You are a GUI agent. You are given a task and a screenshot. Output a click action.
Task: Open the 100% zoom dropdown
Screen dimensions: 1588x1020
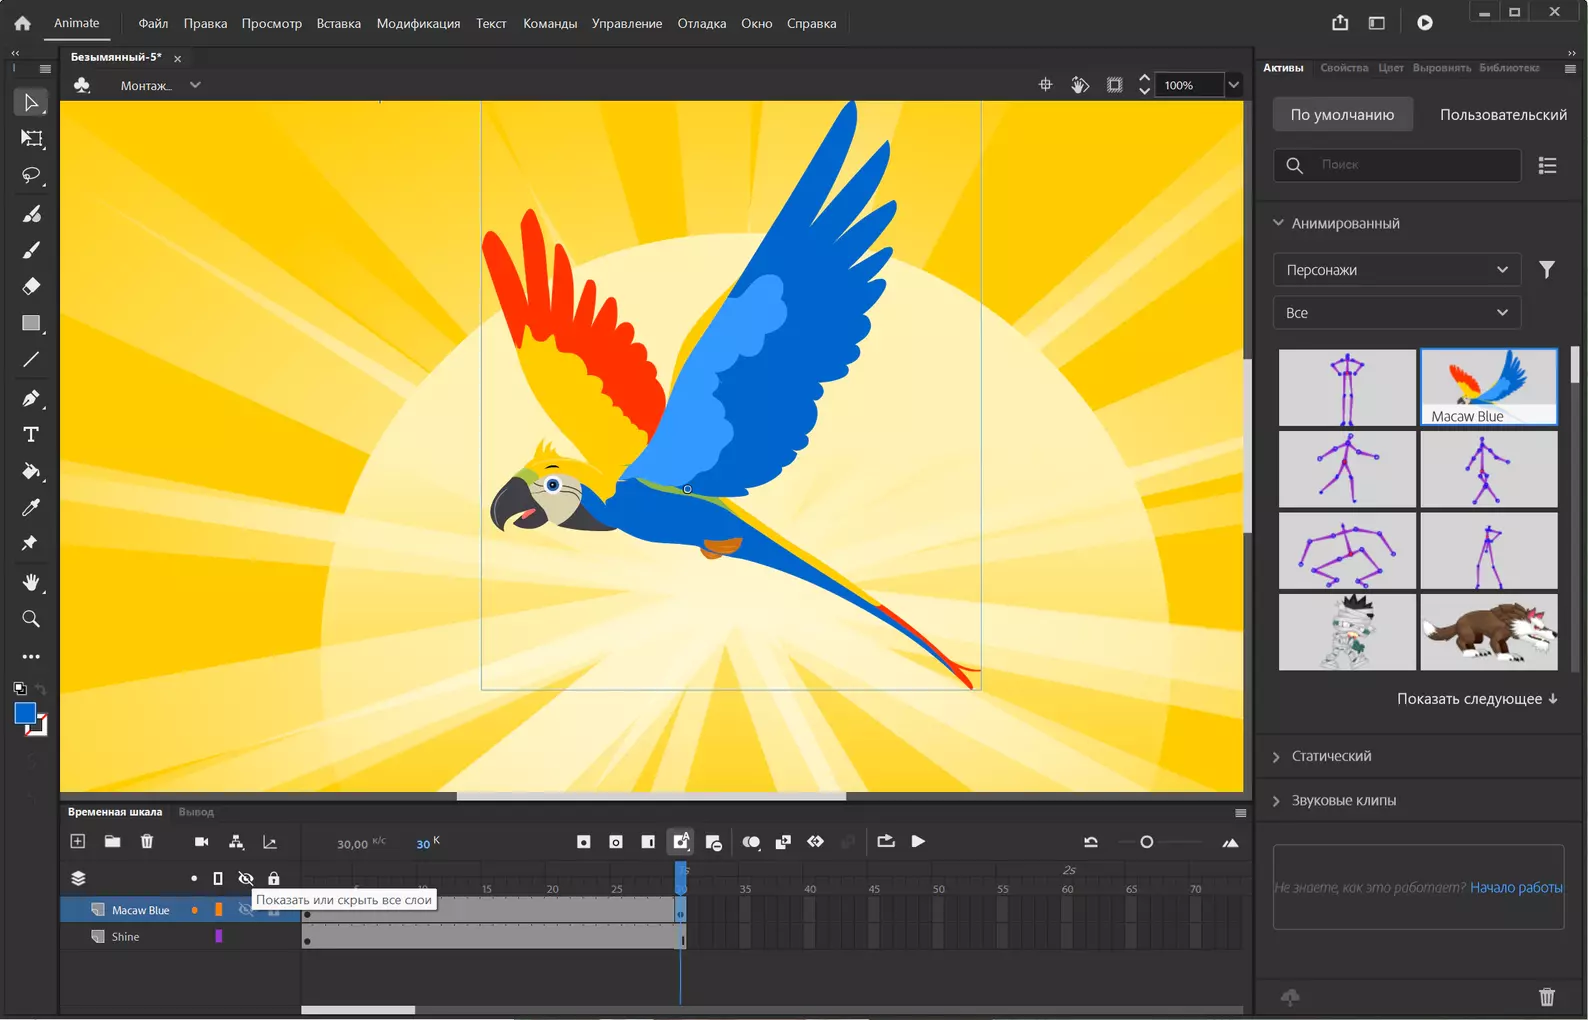pos(1234,85)
